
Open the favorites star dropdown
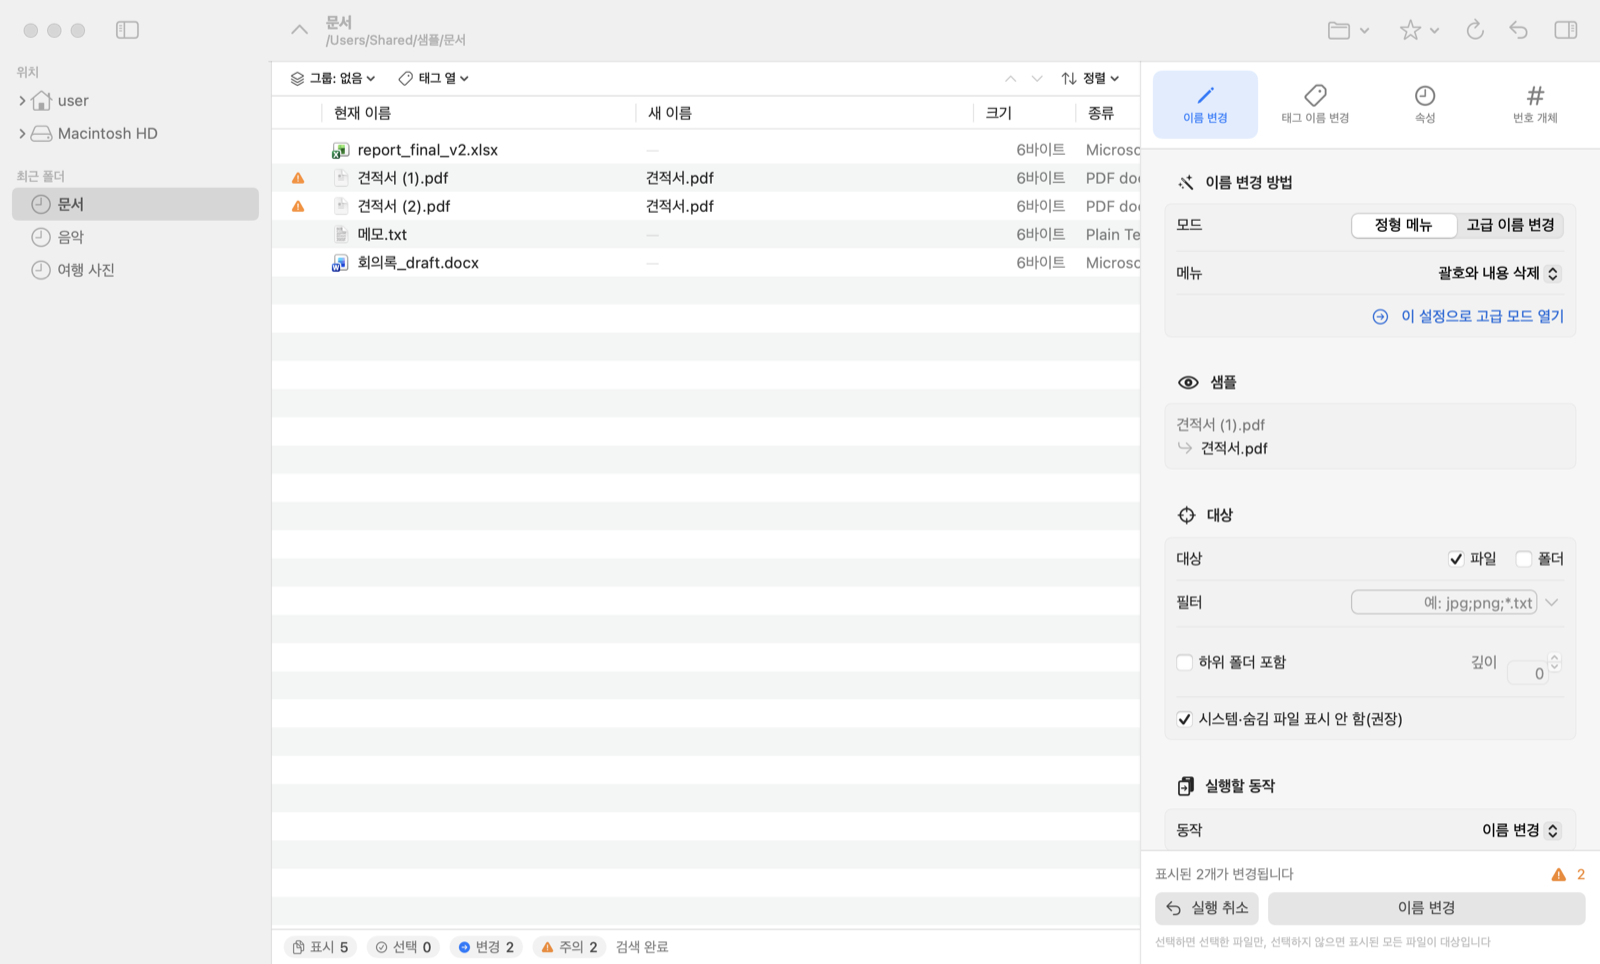[1418, 30]
